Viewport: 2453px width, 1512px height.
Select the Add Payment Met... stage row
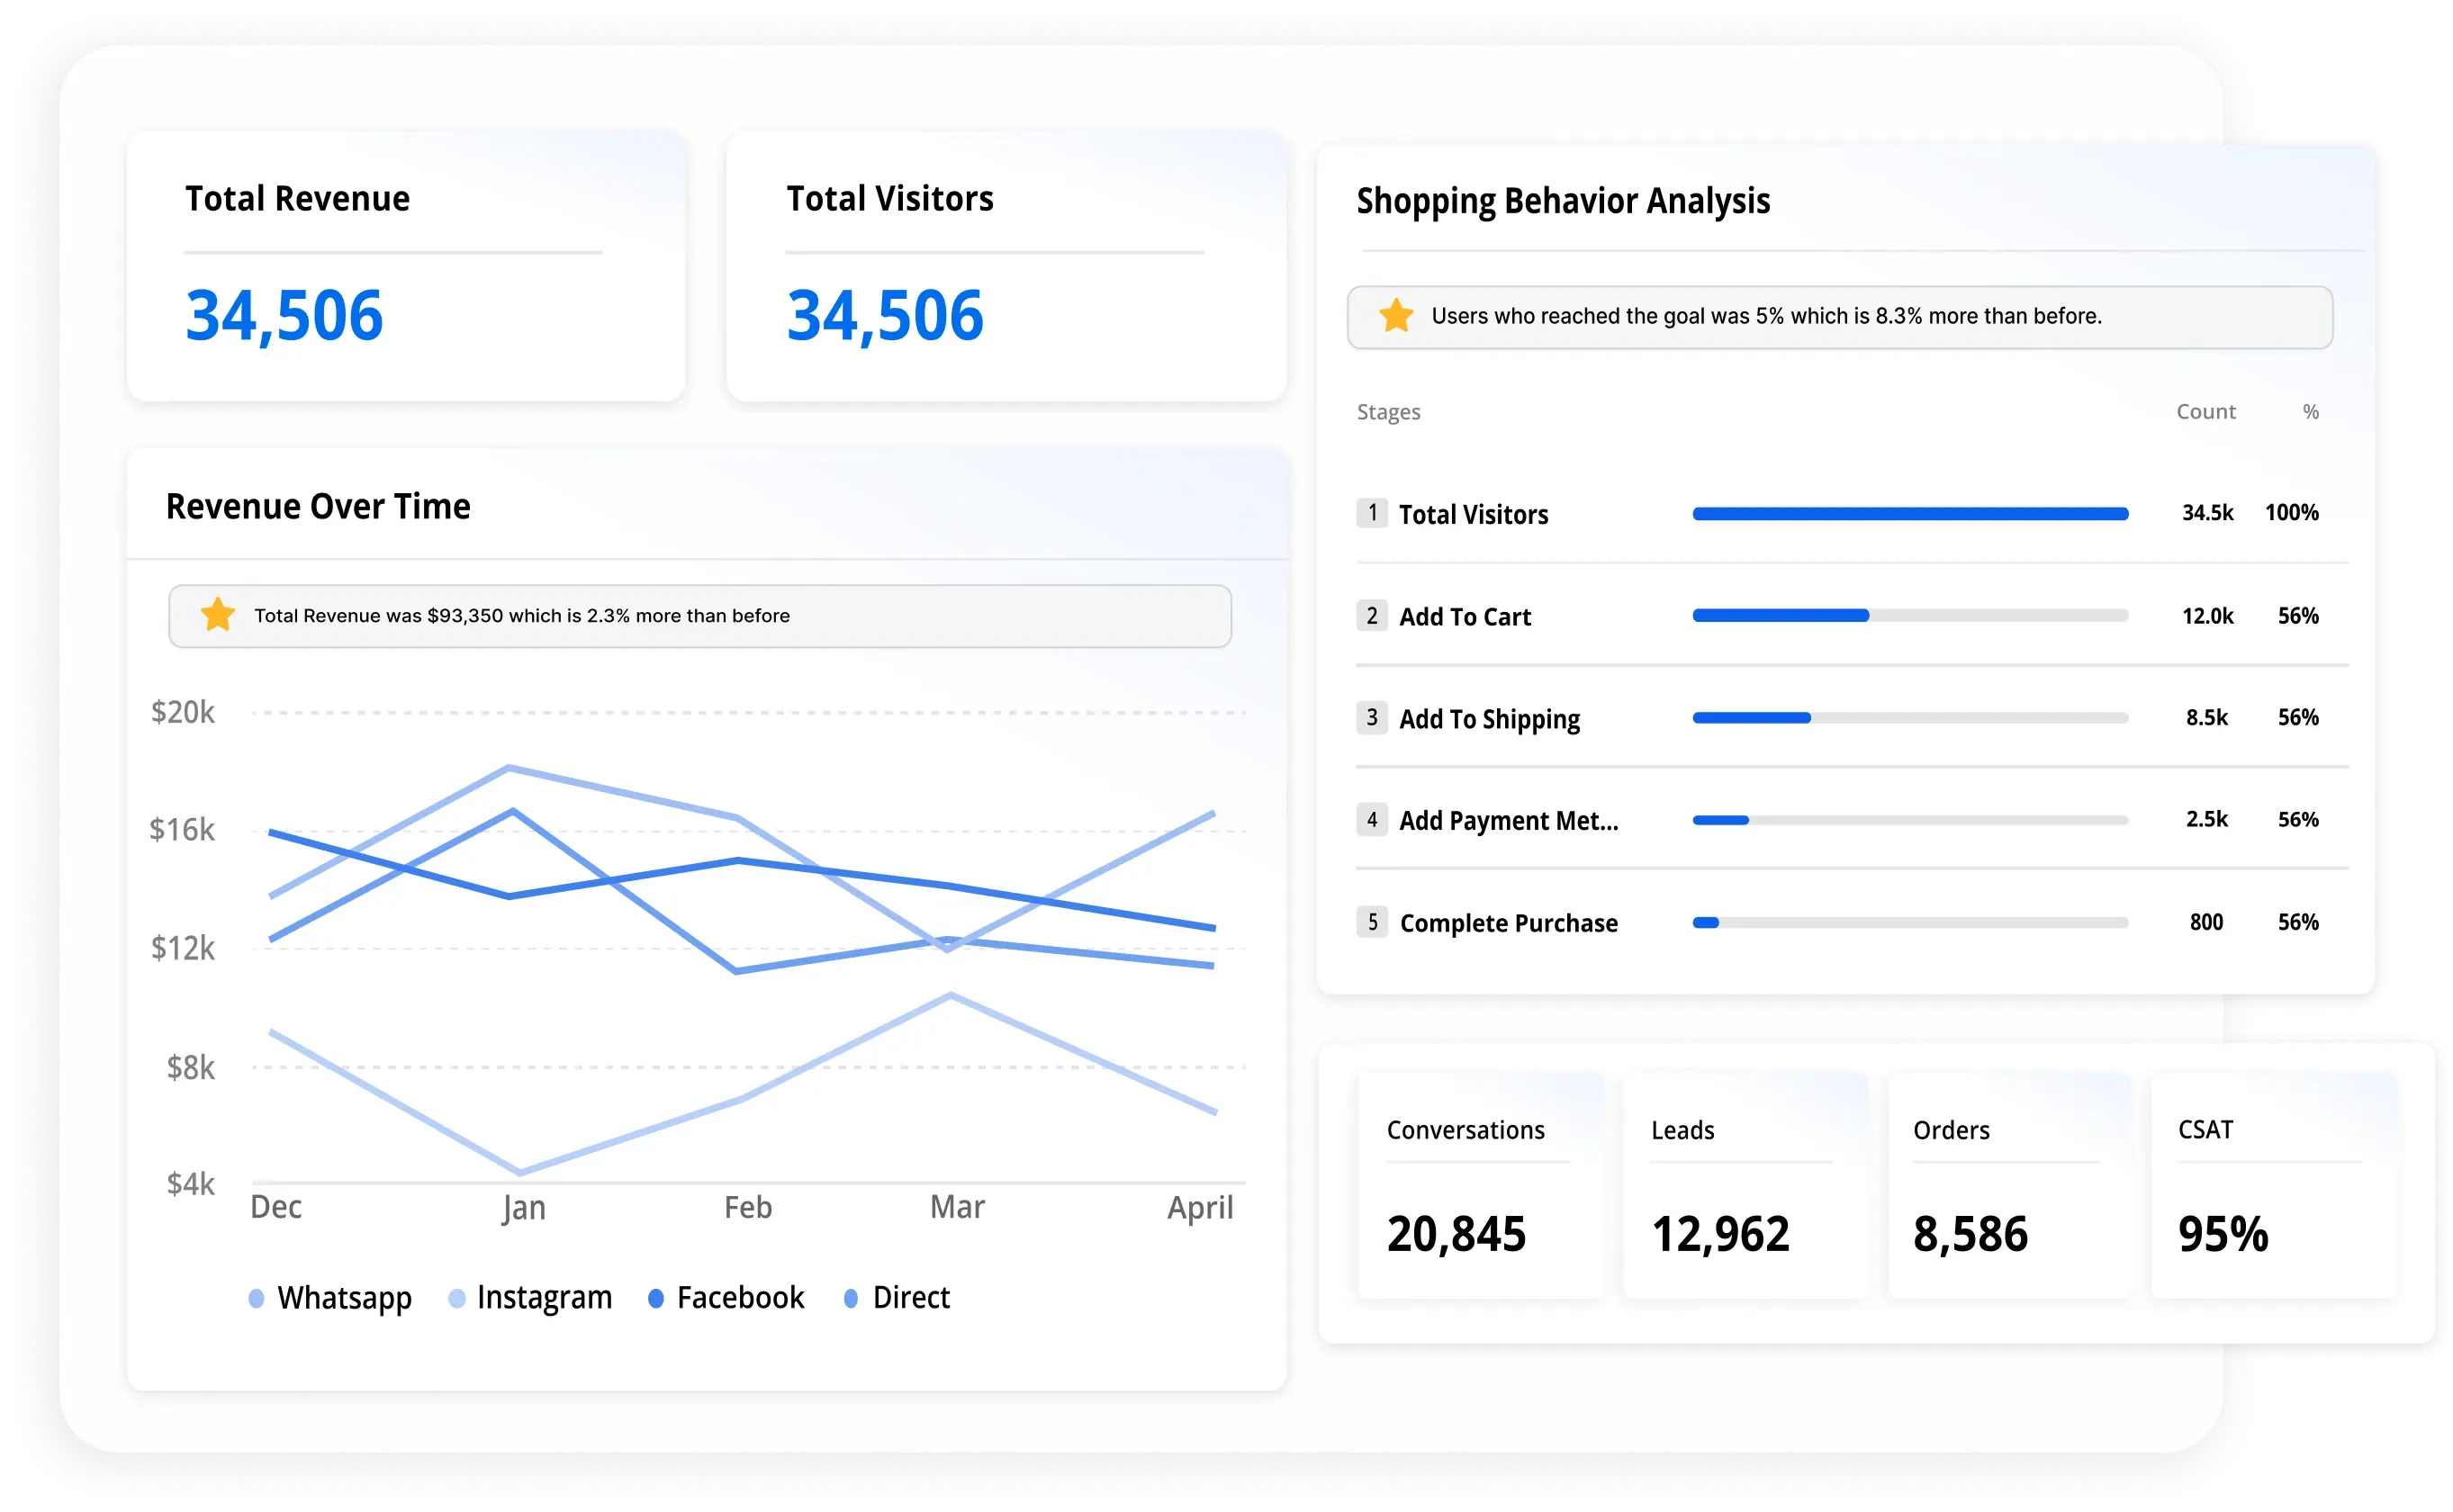tap(1508, 821)
